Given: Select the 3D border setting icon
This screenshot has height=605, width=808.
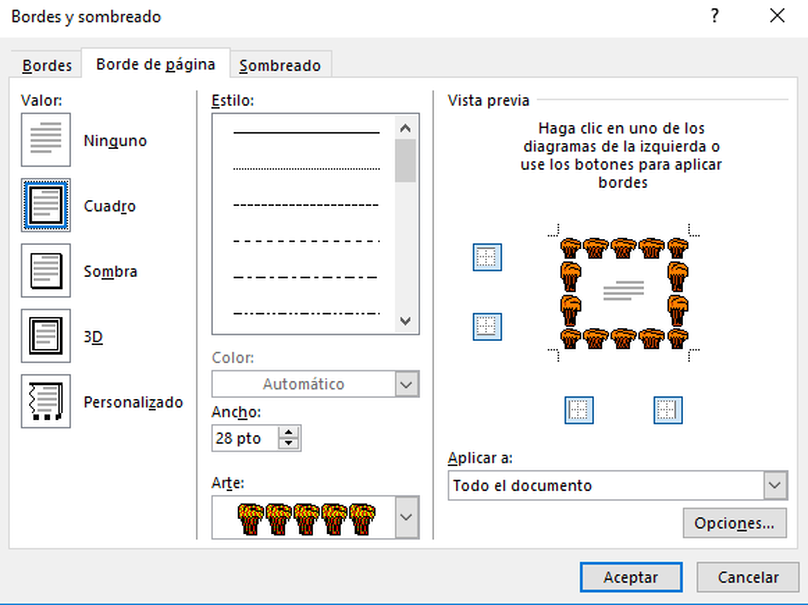Looking at the screenshot, I should click(x=46, y=337).
